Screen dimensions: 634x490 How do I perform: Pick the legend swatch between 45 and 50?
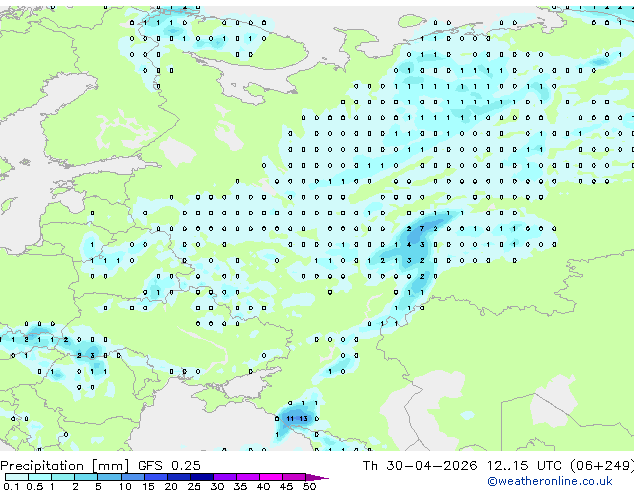pyautogui.click(x=294, y=477)
